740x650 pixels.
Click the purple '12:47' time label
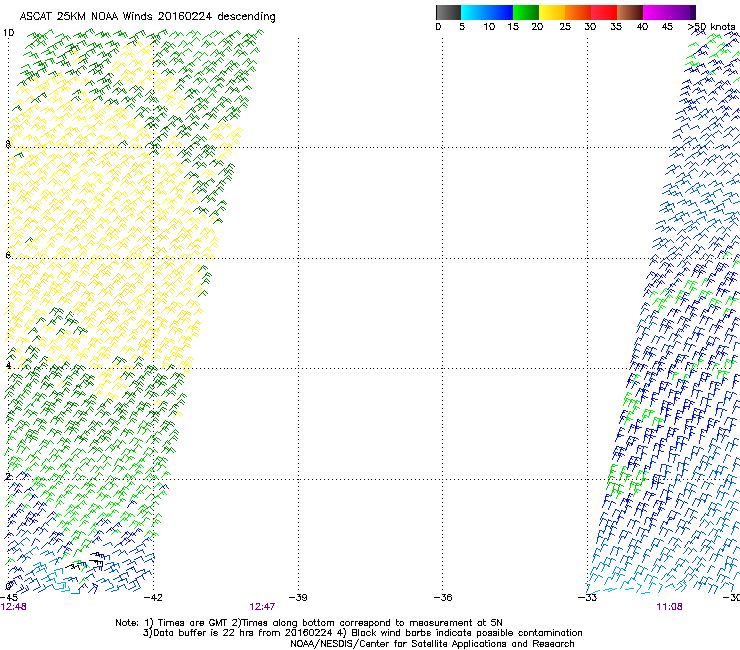tap(262, 607)
